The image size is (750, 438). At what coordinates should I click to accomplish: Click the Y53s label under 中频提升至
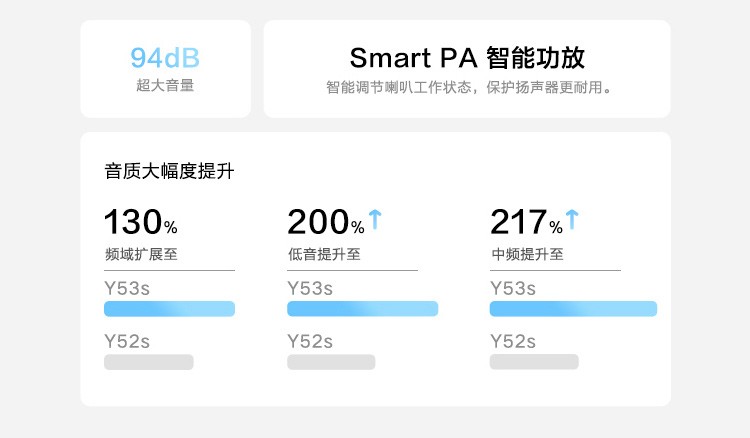pos(512,289)
